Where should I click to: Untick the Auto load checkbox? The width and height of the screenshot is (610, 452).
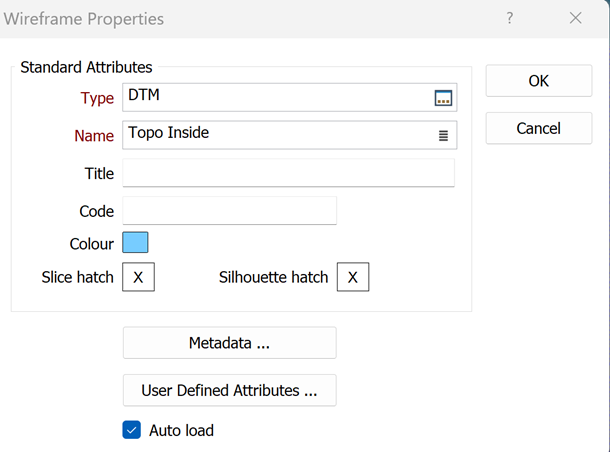click(x=131, y=430)
